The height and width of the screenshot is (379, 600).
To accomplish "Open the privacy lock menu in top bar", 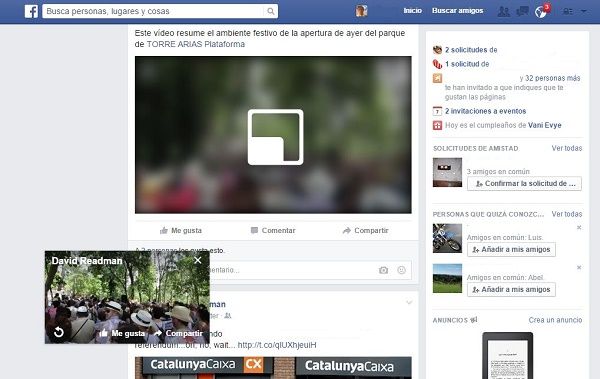I will (568, 11).
